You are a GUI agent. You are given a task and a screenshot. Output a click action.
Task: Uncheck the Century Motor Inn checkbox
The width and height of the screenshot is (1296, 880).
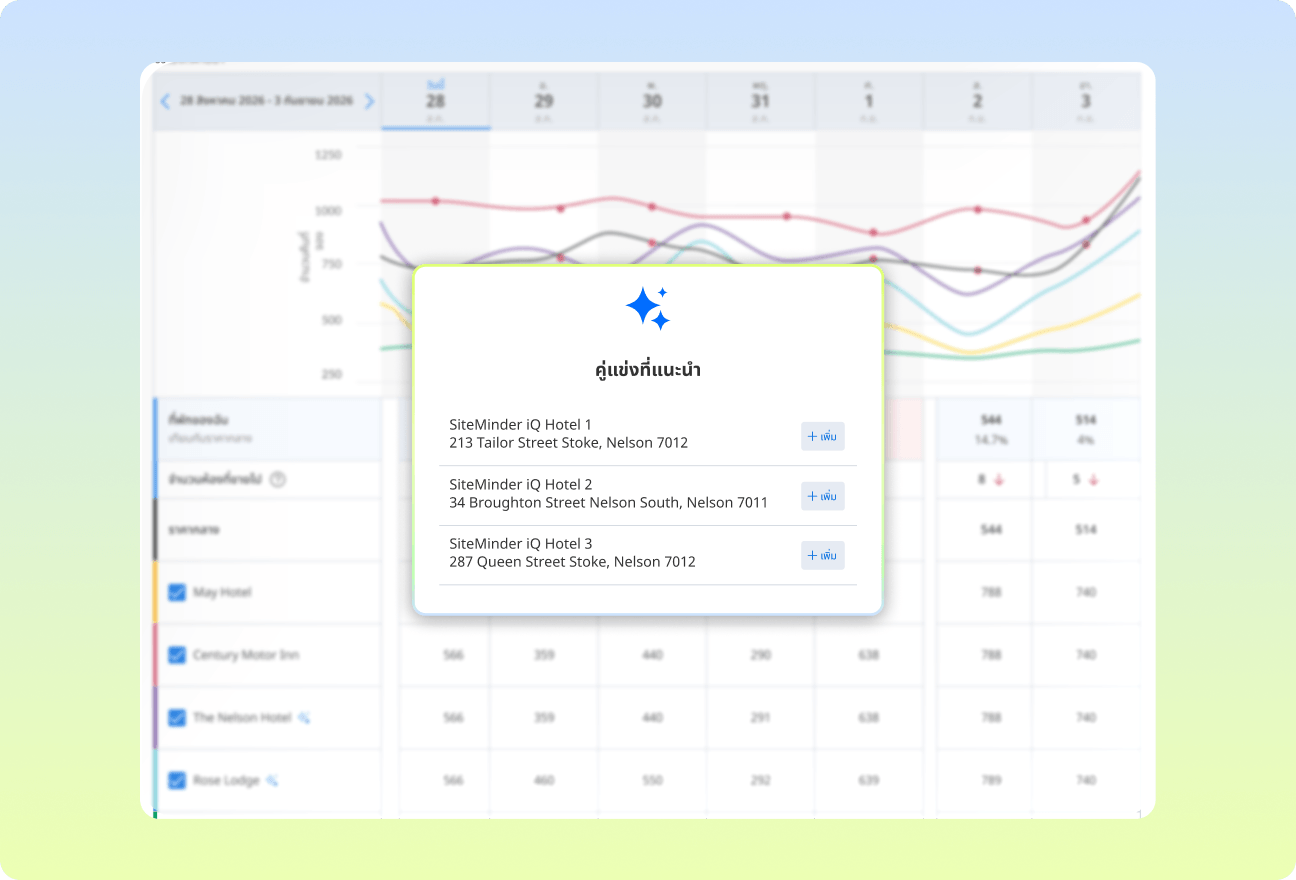pos(177,655)
